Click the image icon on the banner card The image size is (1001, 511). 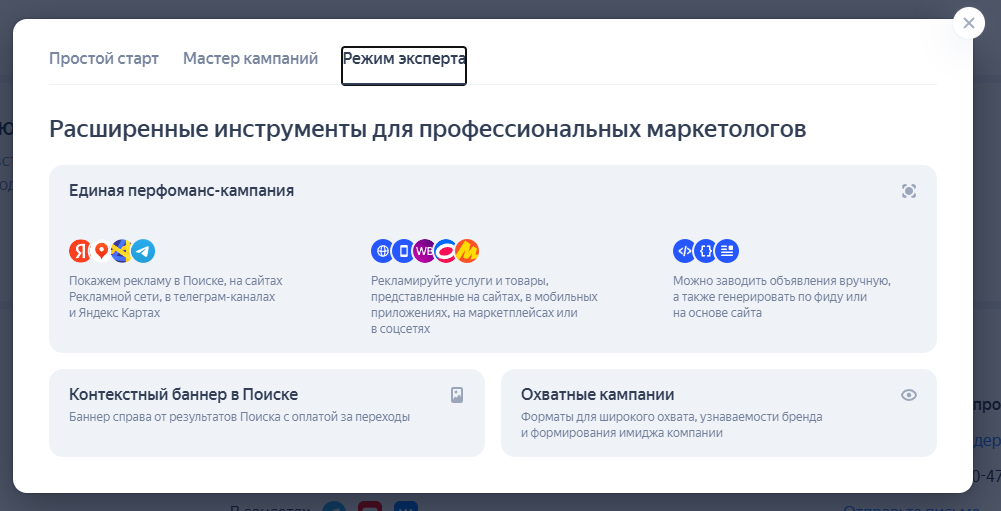click(457, 395)
